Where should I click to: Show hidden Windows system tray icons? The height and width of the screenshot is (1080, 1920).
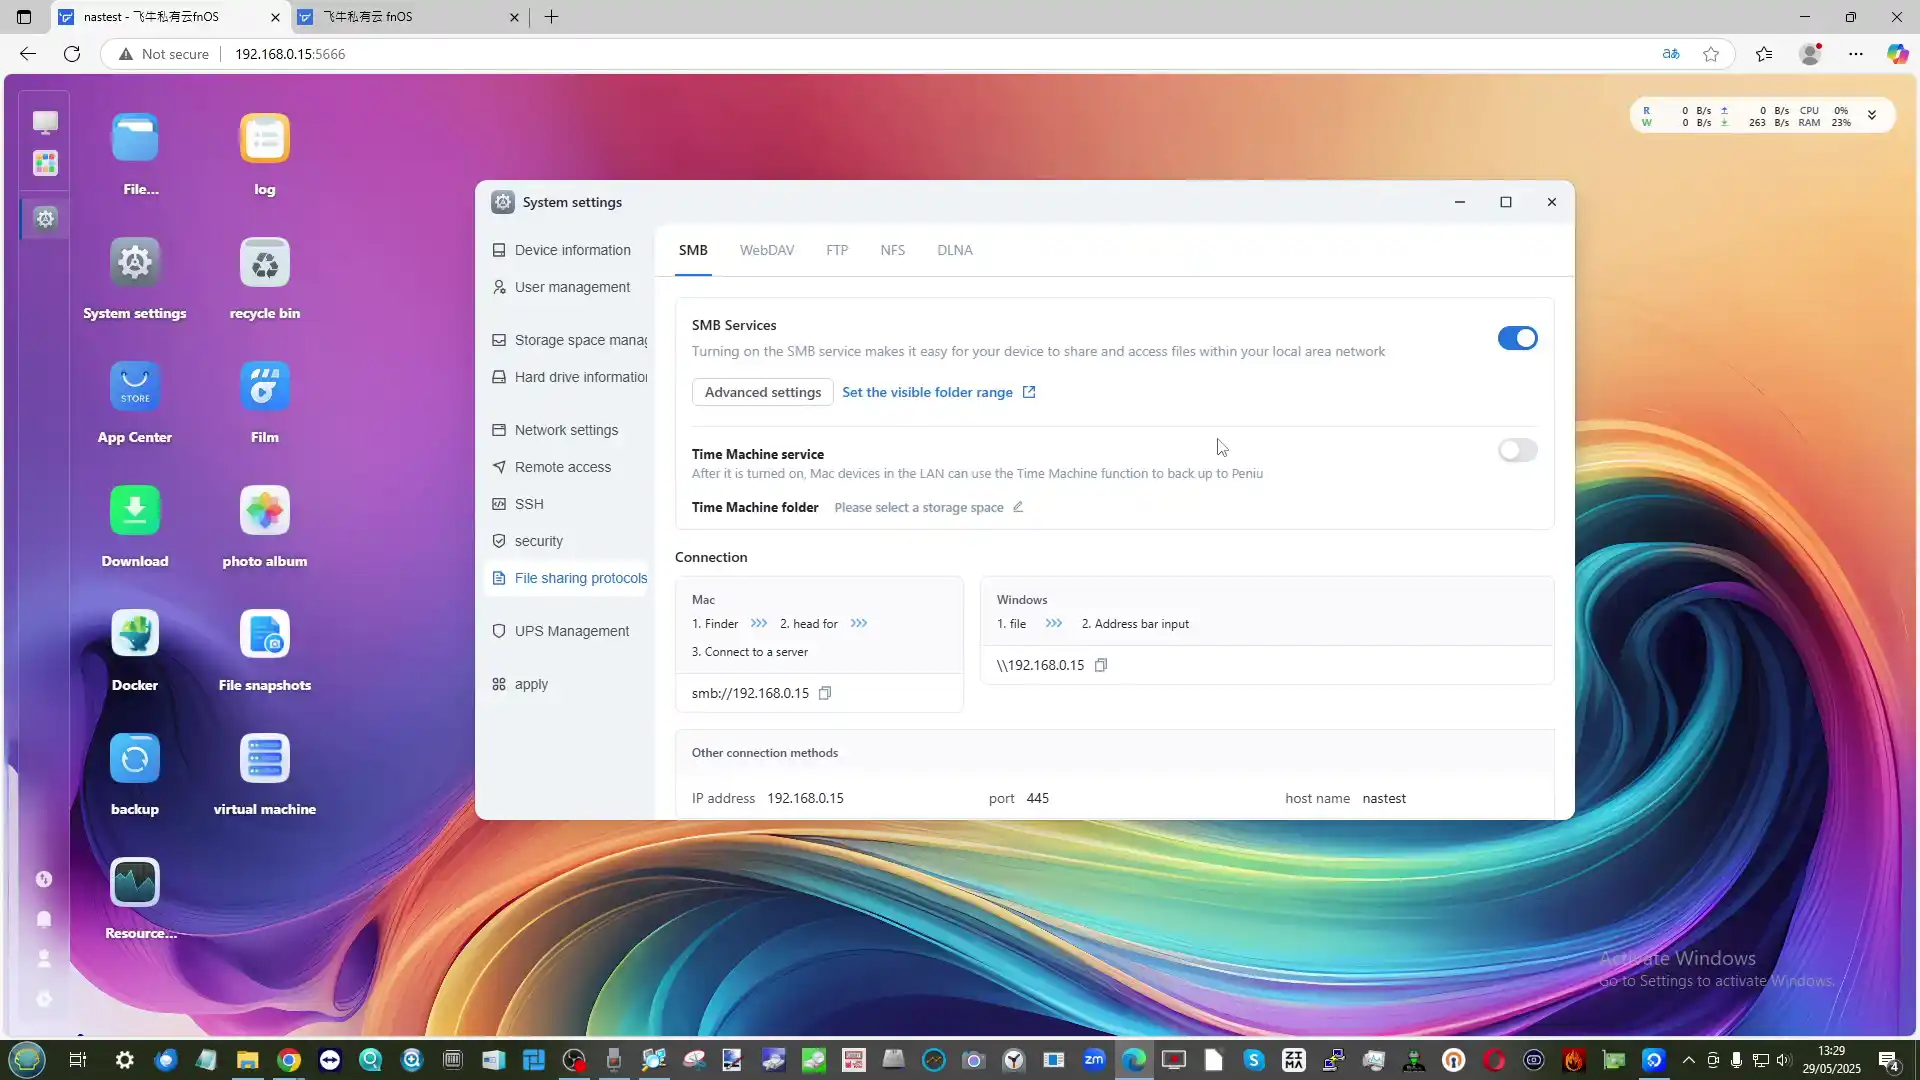point(1689,1060)
